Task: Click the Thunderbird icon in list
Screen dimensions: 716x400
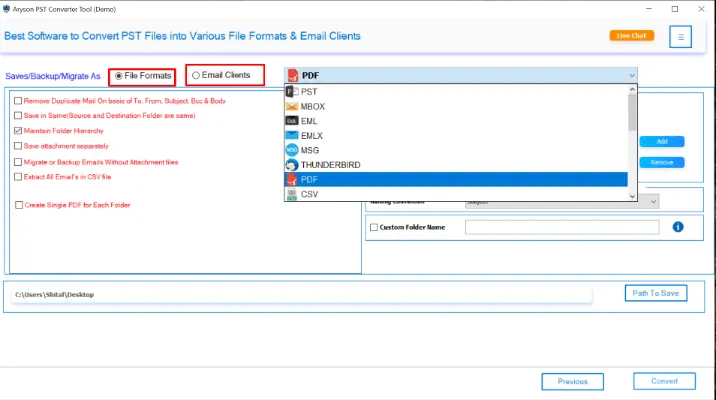Action: pyautogui.click(x=292, y=165)
